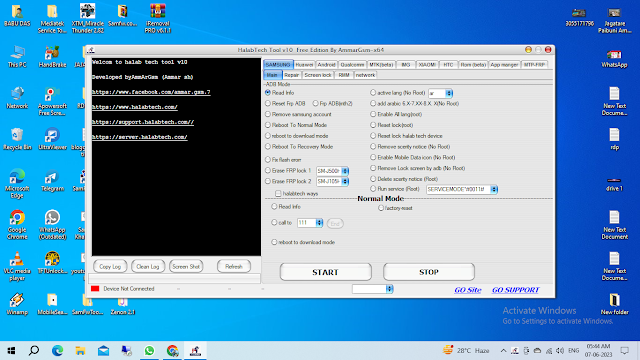Image resolution: width=640 pixels, height=360 pixels.
Task: Open WhatsApp icon on right desktop side
Action: 614,58
